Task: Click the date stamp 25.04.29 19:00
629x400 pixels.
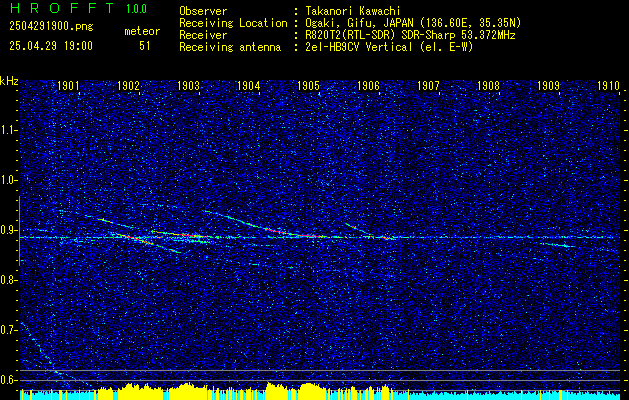Action: click(51, 46)
